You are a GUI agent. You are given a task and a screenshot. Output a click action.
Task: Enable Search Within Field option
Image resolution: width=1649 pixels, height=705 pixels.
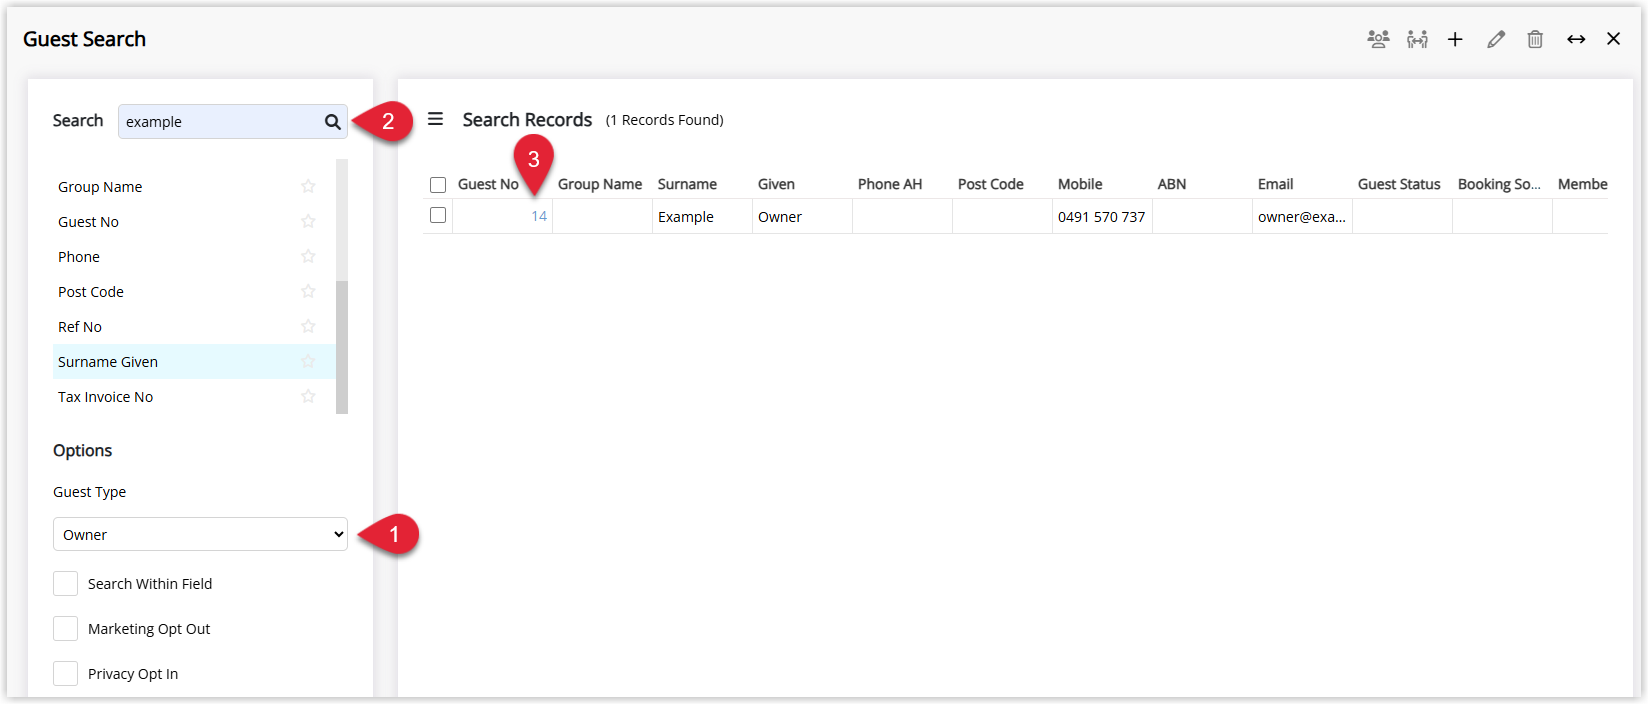tap(65, 584)
